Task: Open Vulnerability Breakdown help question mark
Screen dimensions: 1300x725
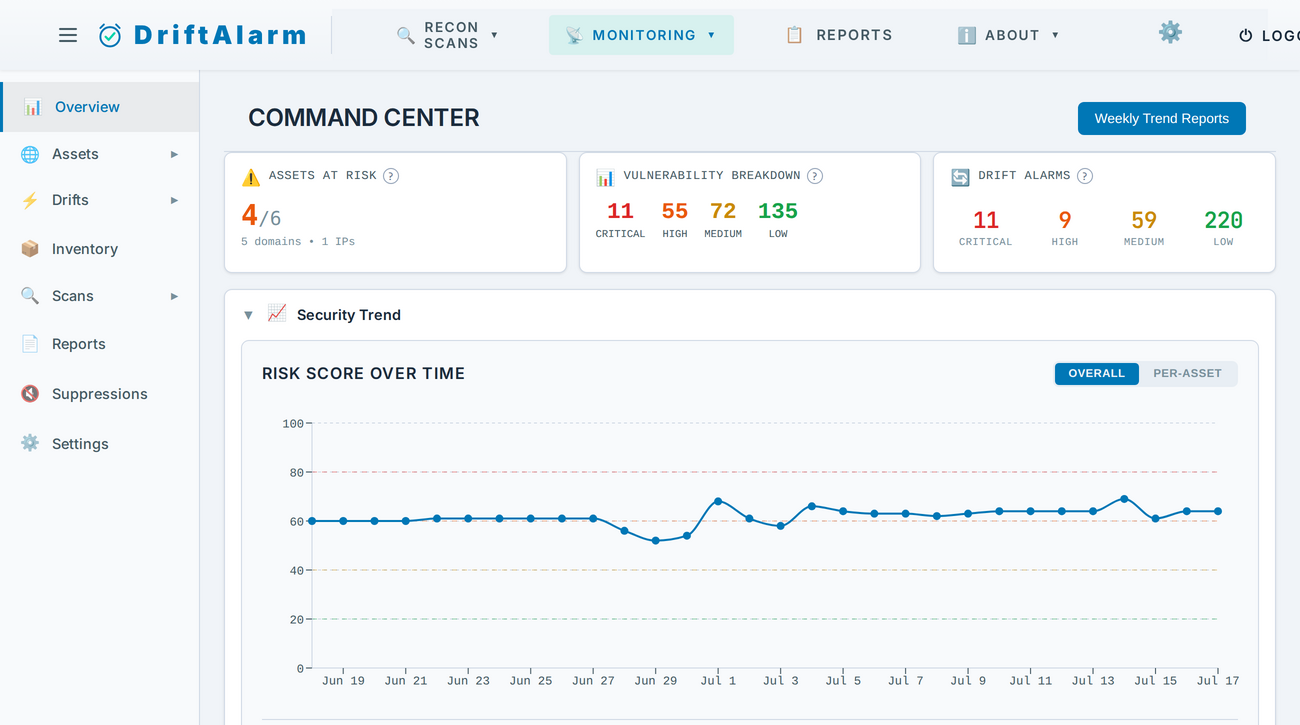Action: (x=815, y=176)
